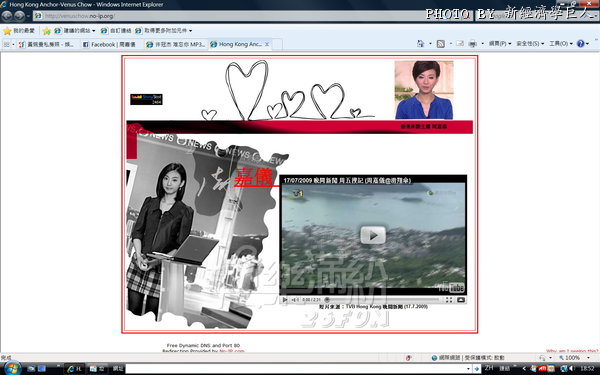The image size is (600, 375).
Task: Open the Favorites star button
Action: 18,31
